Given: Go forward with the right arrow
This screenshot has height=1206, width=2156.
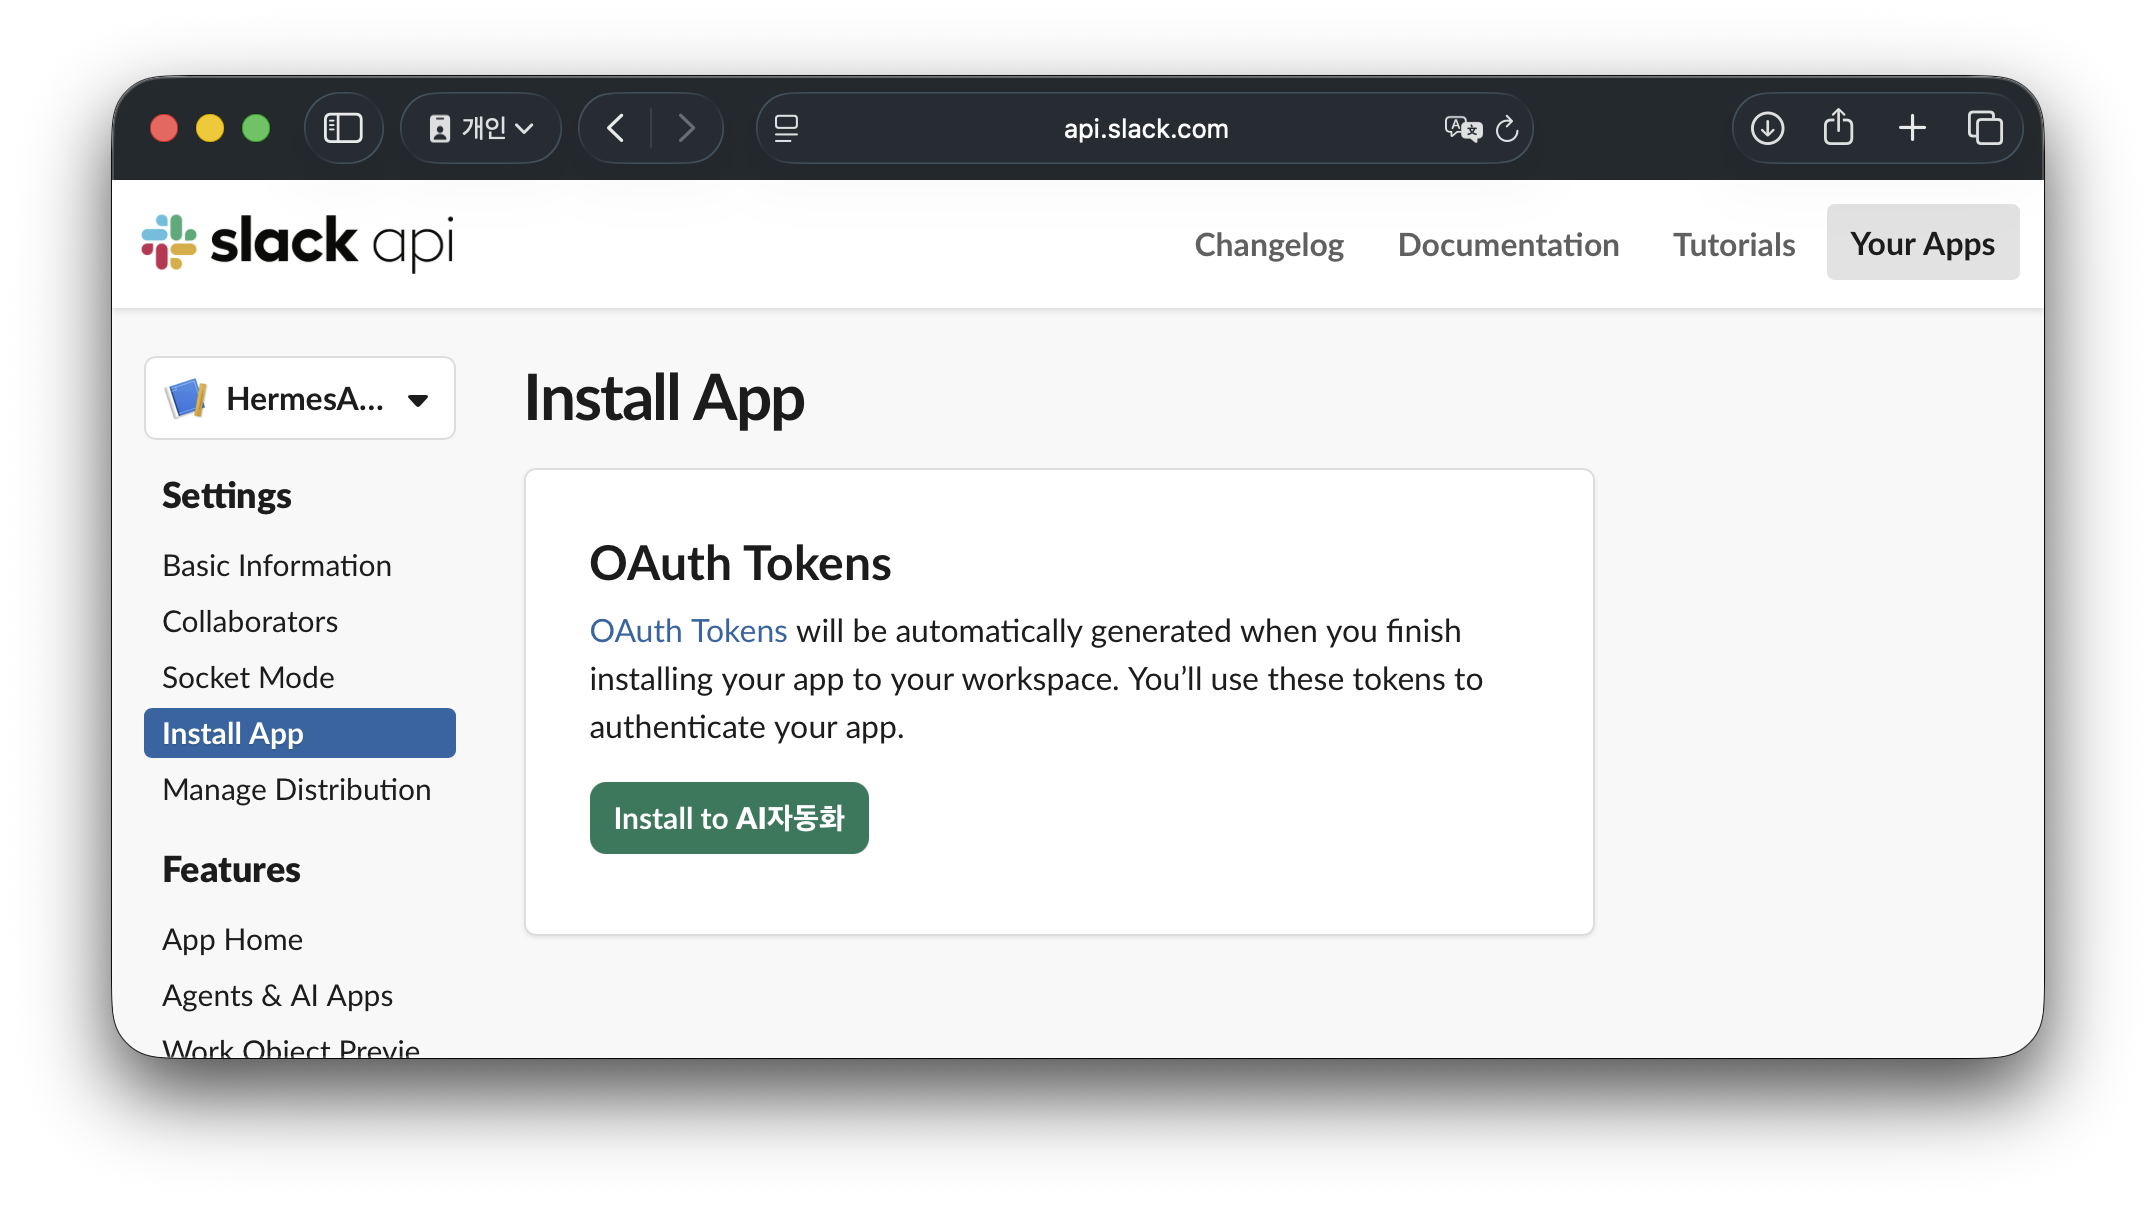Looking at the screenshot, I should (686, 128).
